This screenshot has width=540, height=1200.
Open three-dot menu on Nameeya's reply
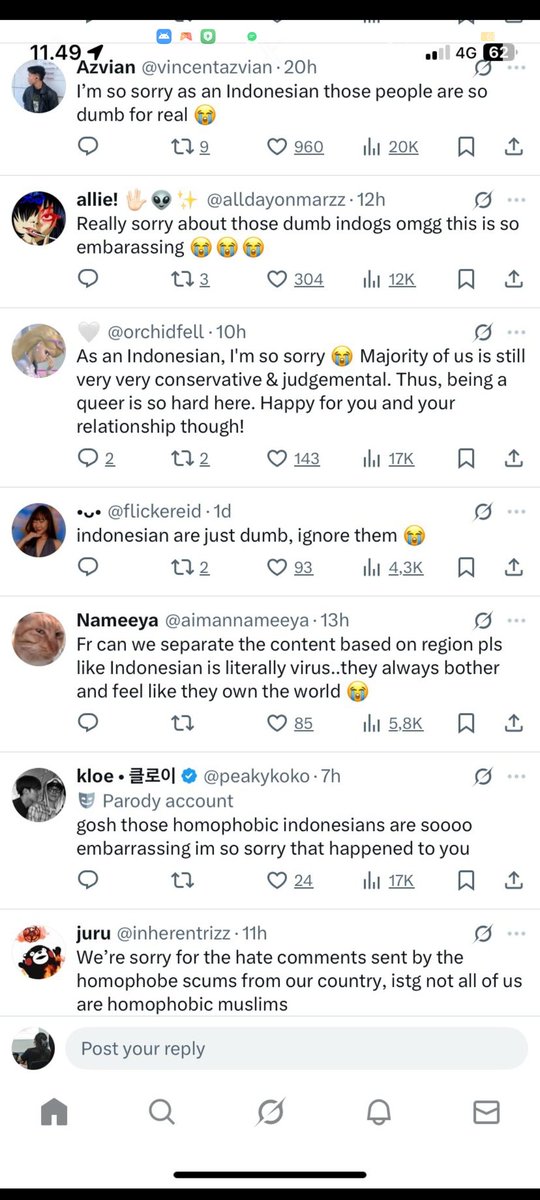pyautogui.click(x=516, y=620)
